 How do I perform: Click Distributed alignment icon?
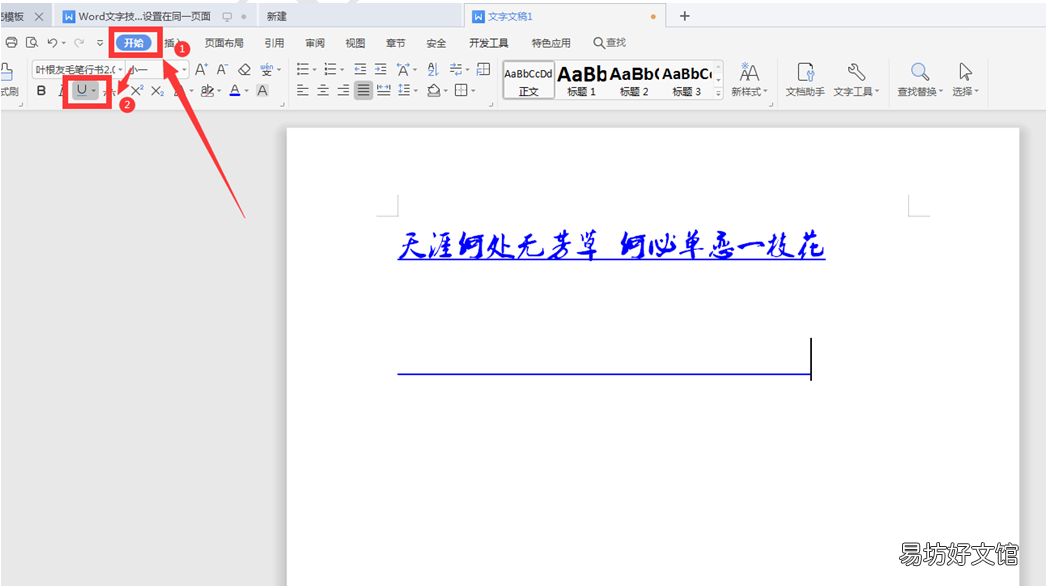384,91
